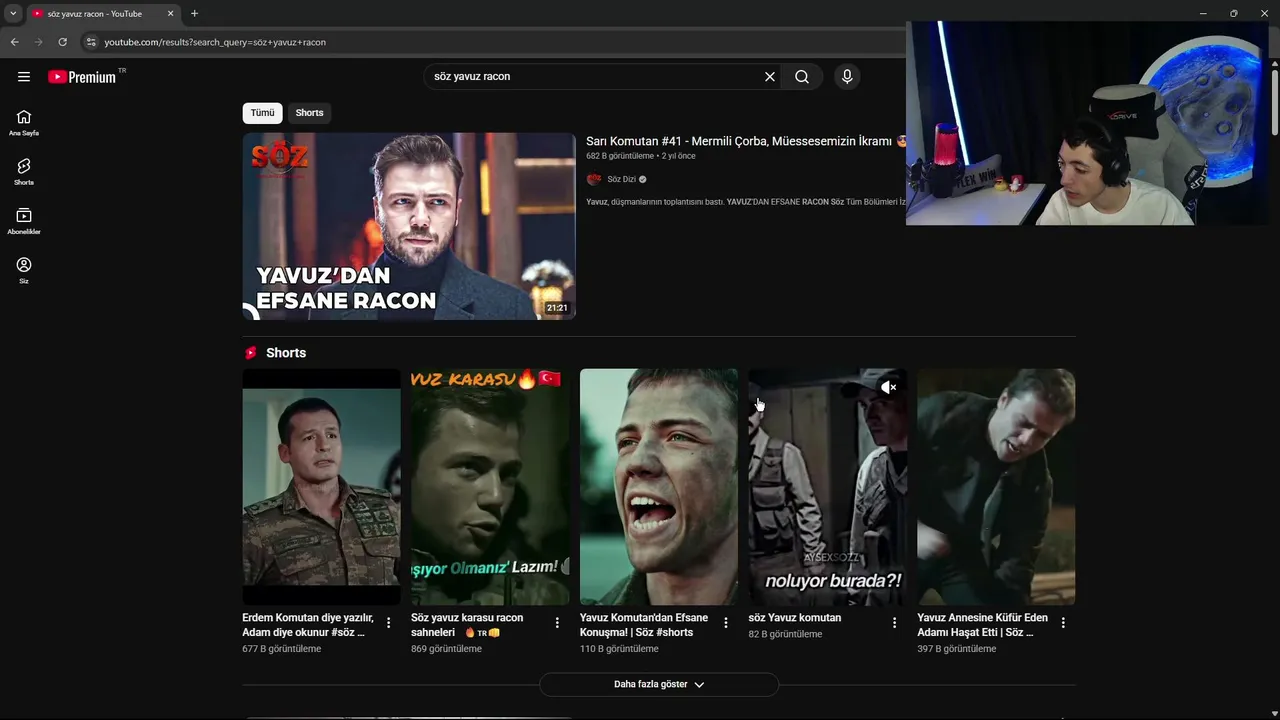This screenshot has width=1280, height=720.
Task: Click the browser address bar URL
Action: pyautogui.click(x=215, y=42)
